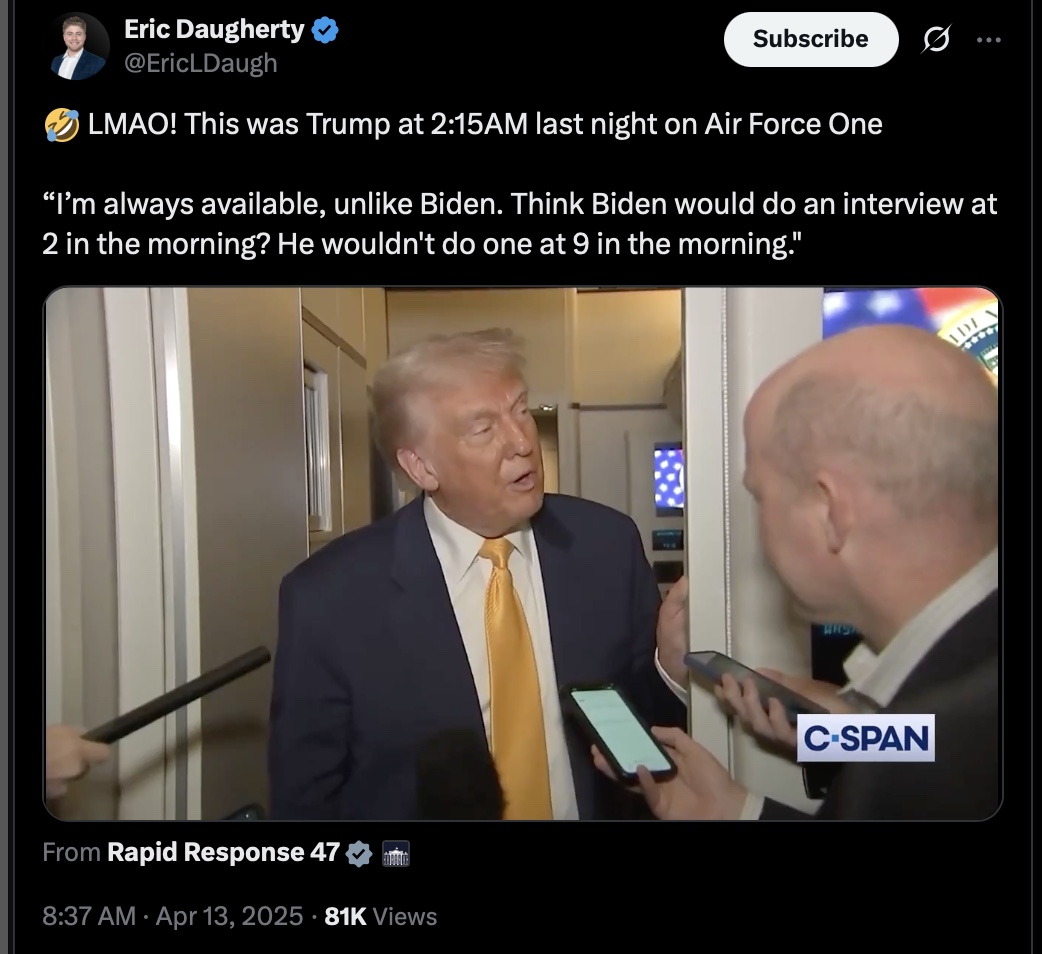Image resolution: width=1042 pixels, height=954 pixels.
Task: Click the quoted Biden interview text
Action: coord(520,224)
